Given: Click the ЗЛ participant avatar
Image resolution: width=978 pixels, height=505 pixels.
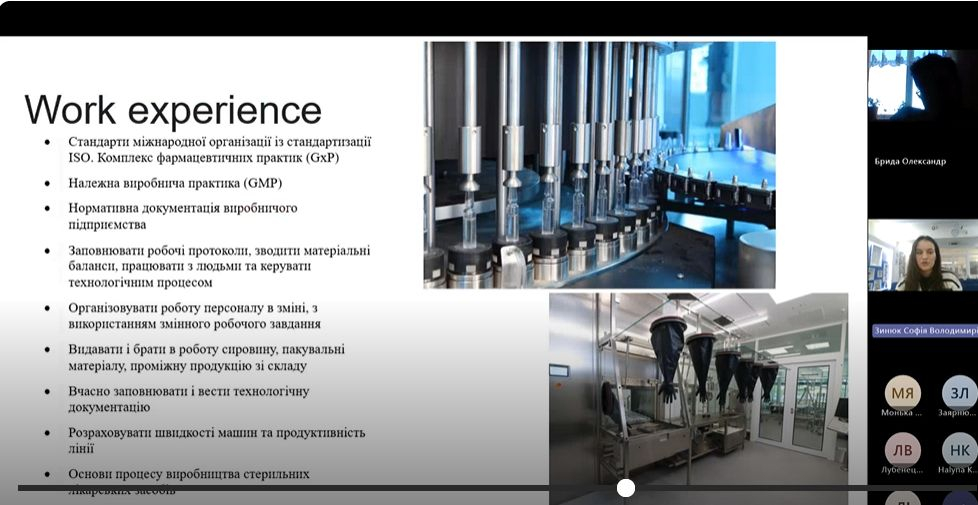Looking at the screenshot, I should click(x=958, y=392).
